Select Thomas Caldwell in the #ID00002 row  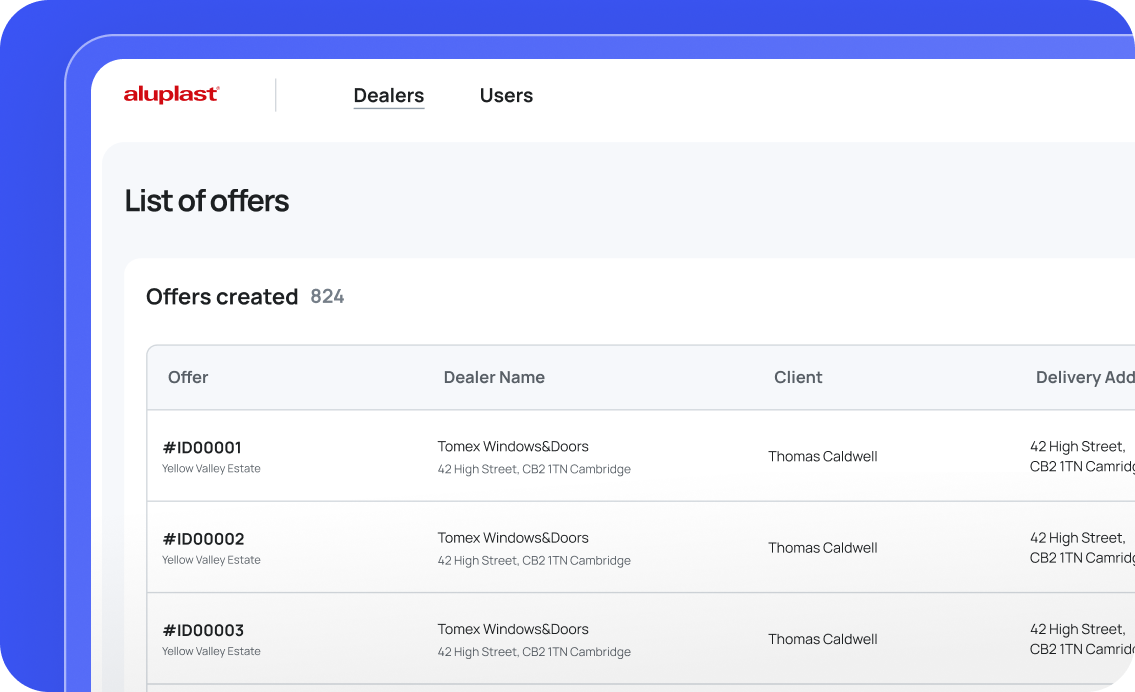(x=822, y=548)
